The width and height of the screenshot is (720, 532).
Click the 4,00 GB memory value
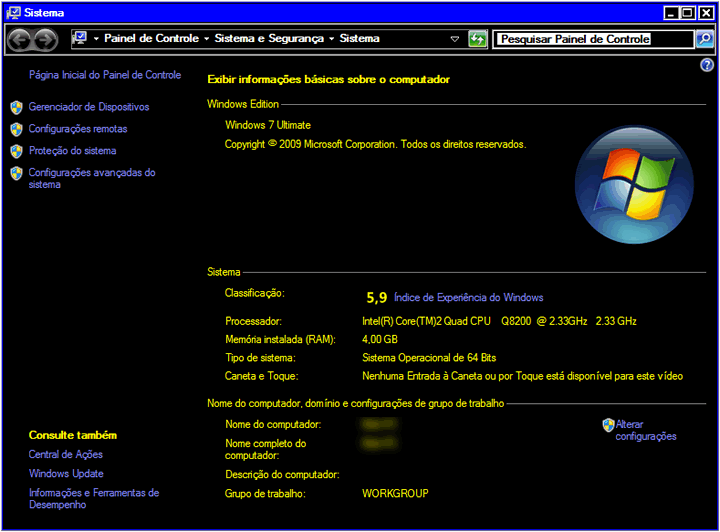coord(380,340)
